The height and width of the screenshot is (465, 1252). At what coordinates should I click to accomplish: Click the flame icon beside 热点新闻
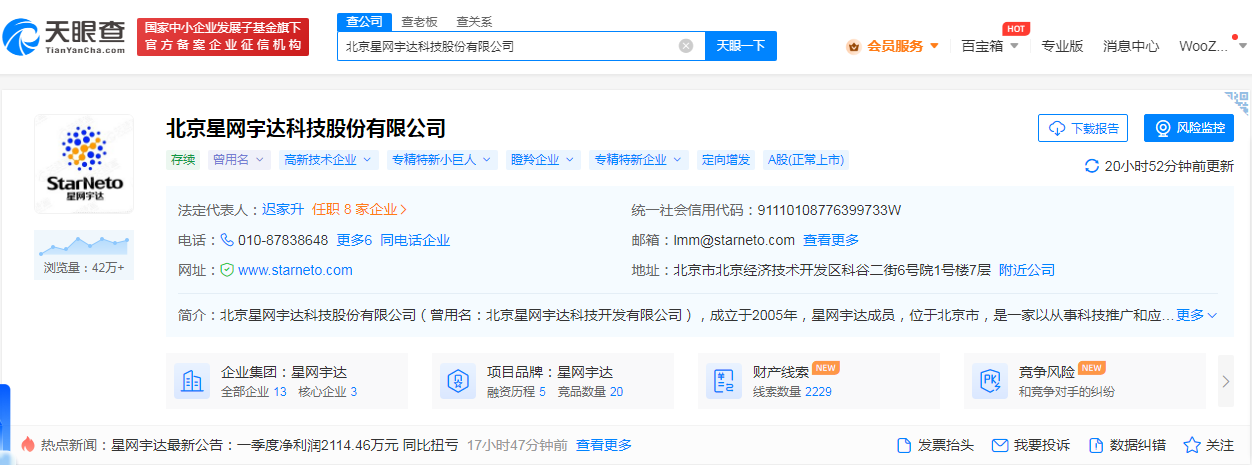click(x=28, y=445)
